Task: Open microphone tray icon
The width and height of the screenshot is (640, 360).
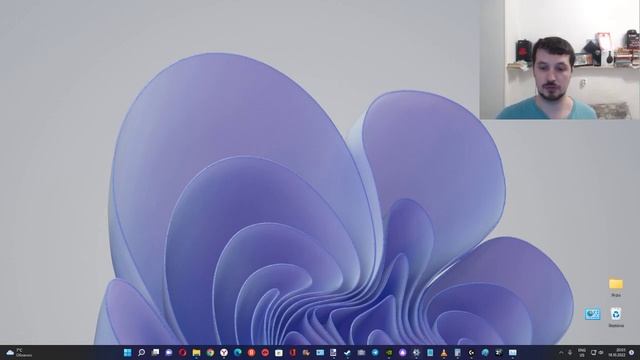Action: 570,353
